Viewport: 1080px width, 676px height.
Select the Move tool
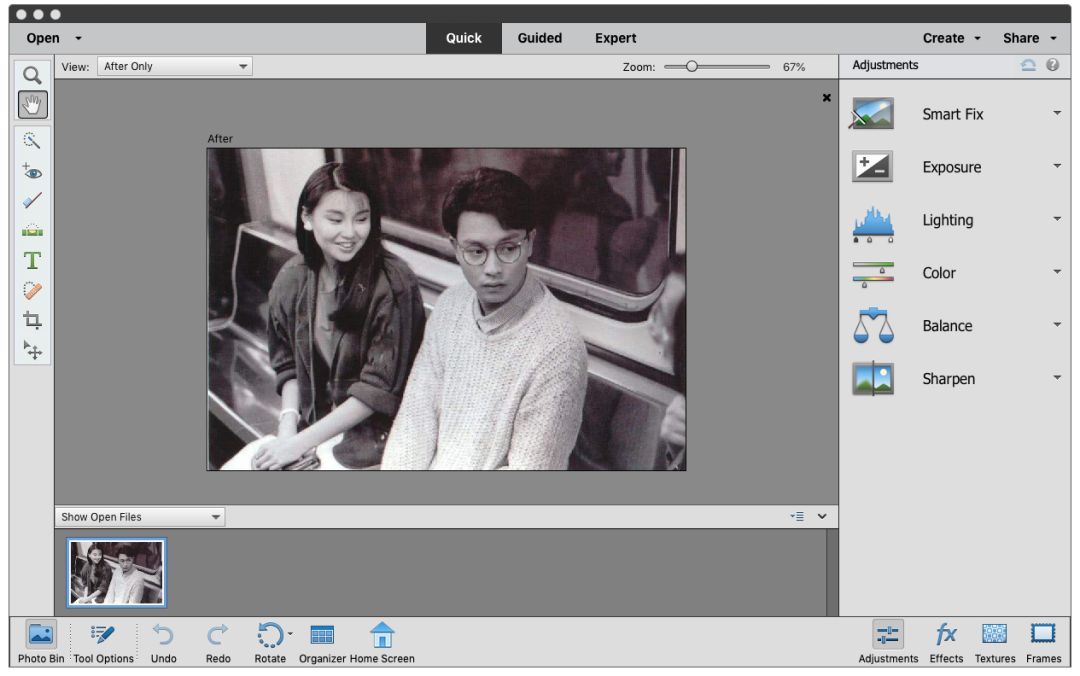coord(32,350)
